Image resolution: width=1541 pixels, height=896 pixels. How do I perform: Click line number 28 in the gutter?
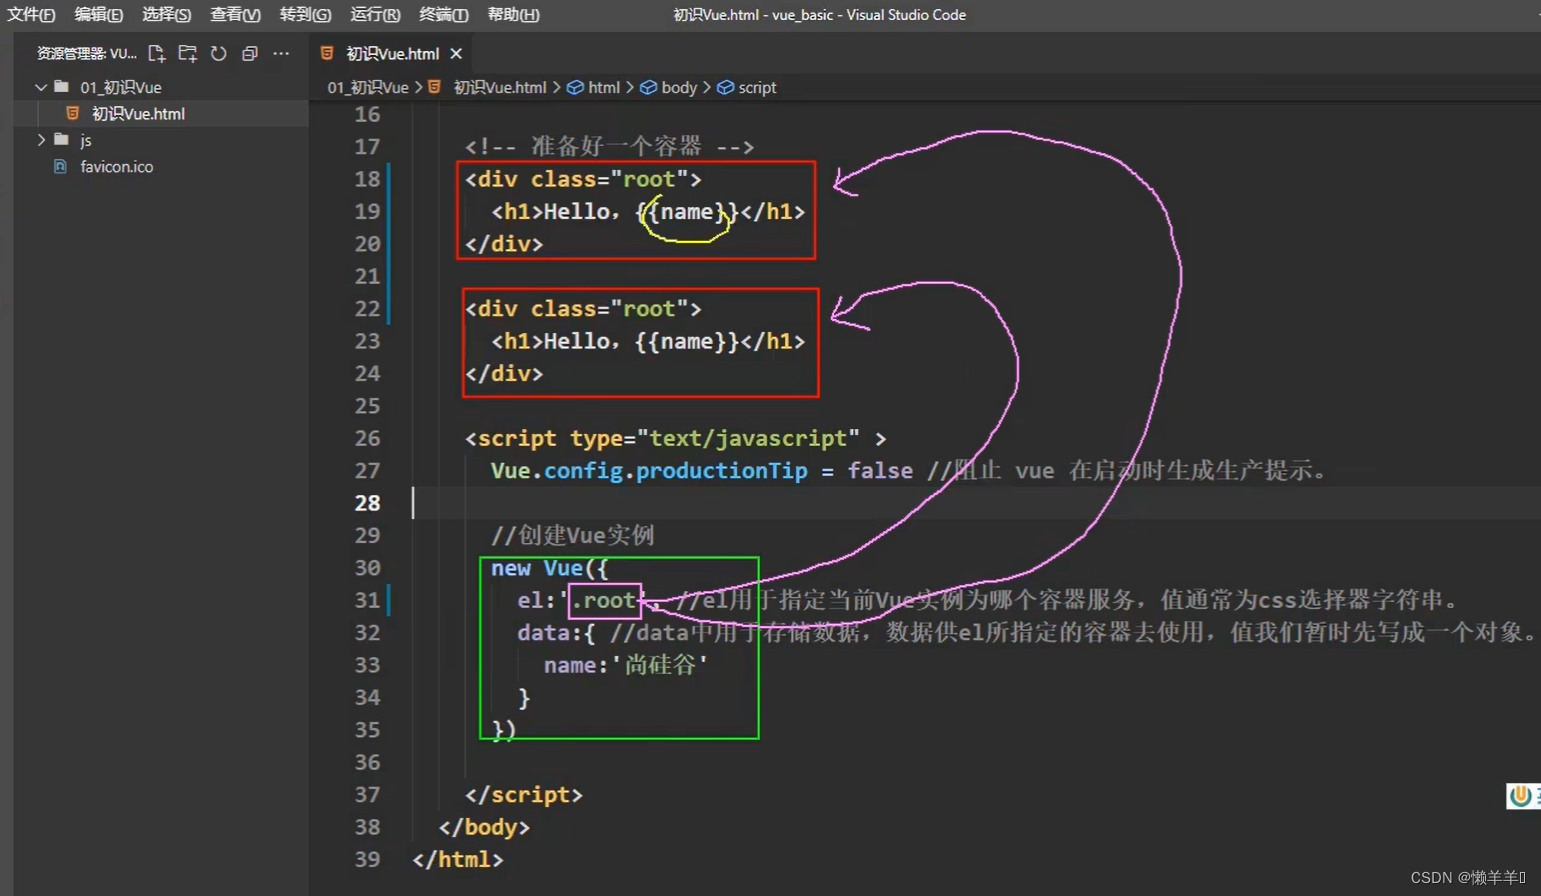367,503
